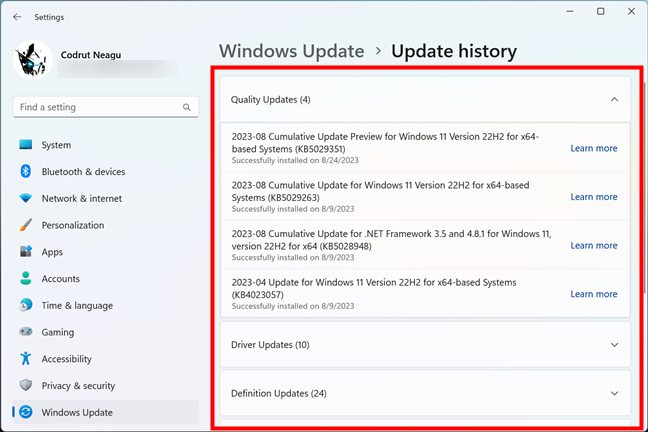
Task: Click the Codrut Neagu account name
Action: tap(91, 55)
